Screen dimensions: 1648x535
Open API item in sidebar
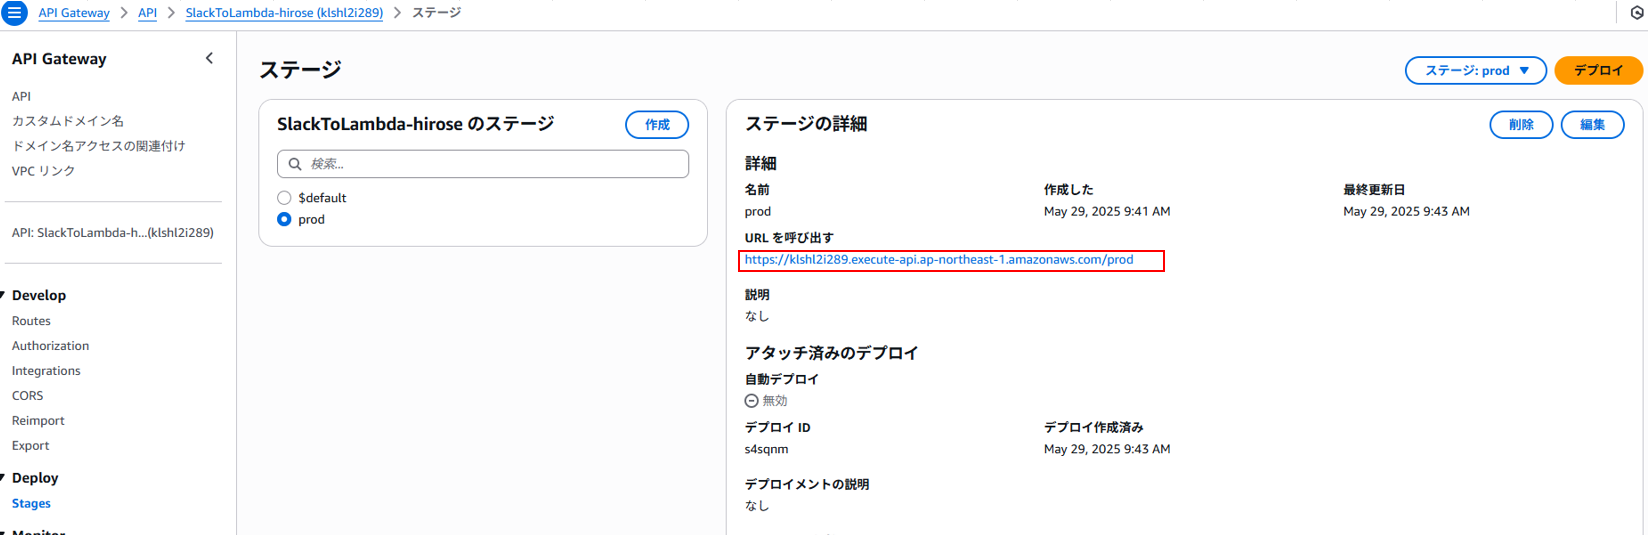[x=21, y=96]
